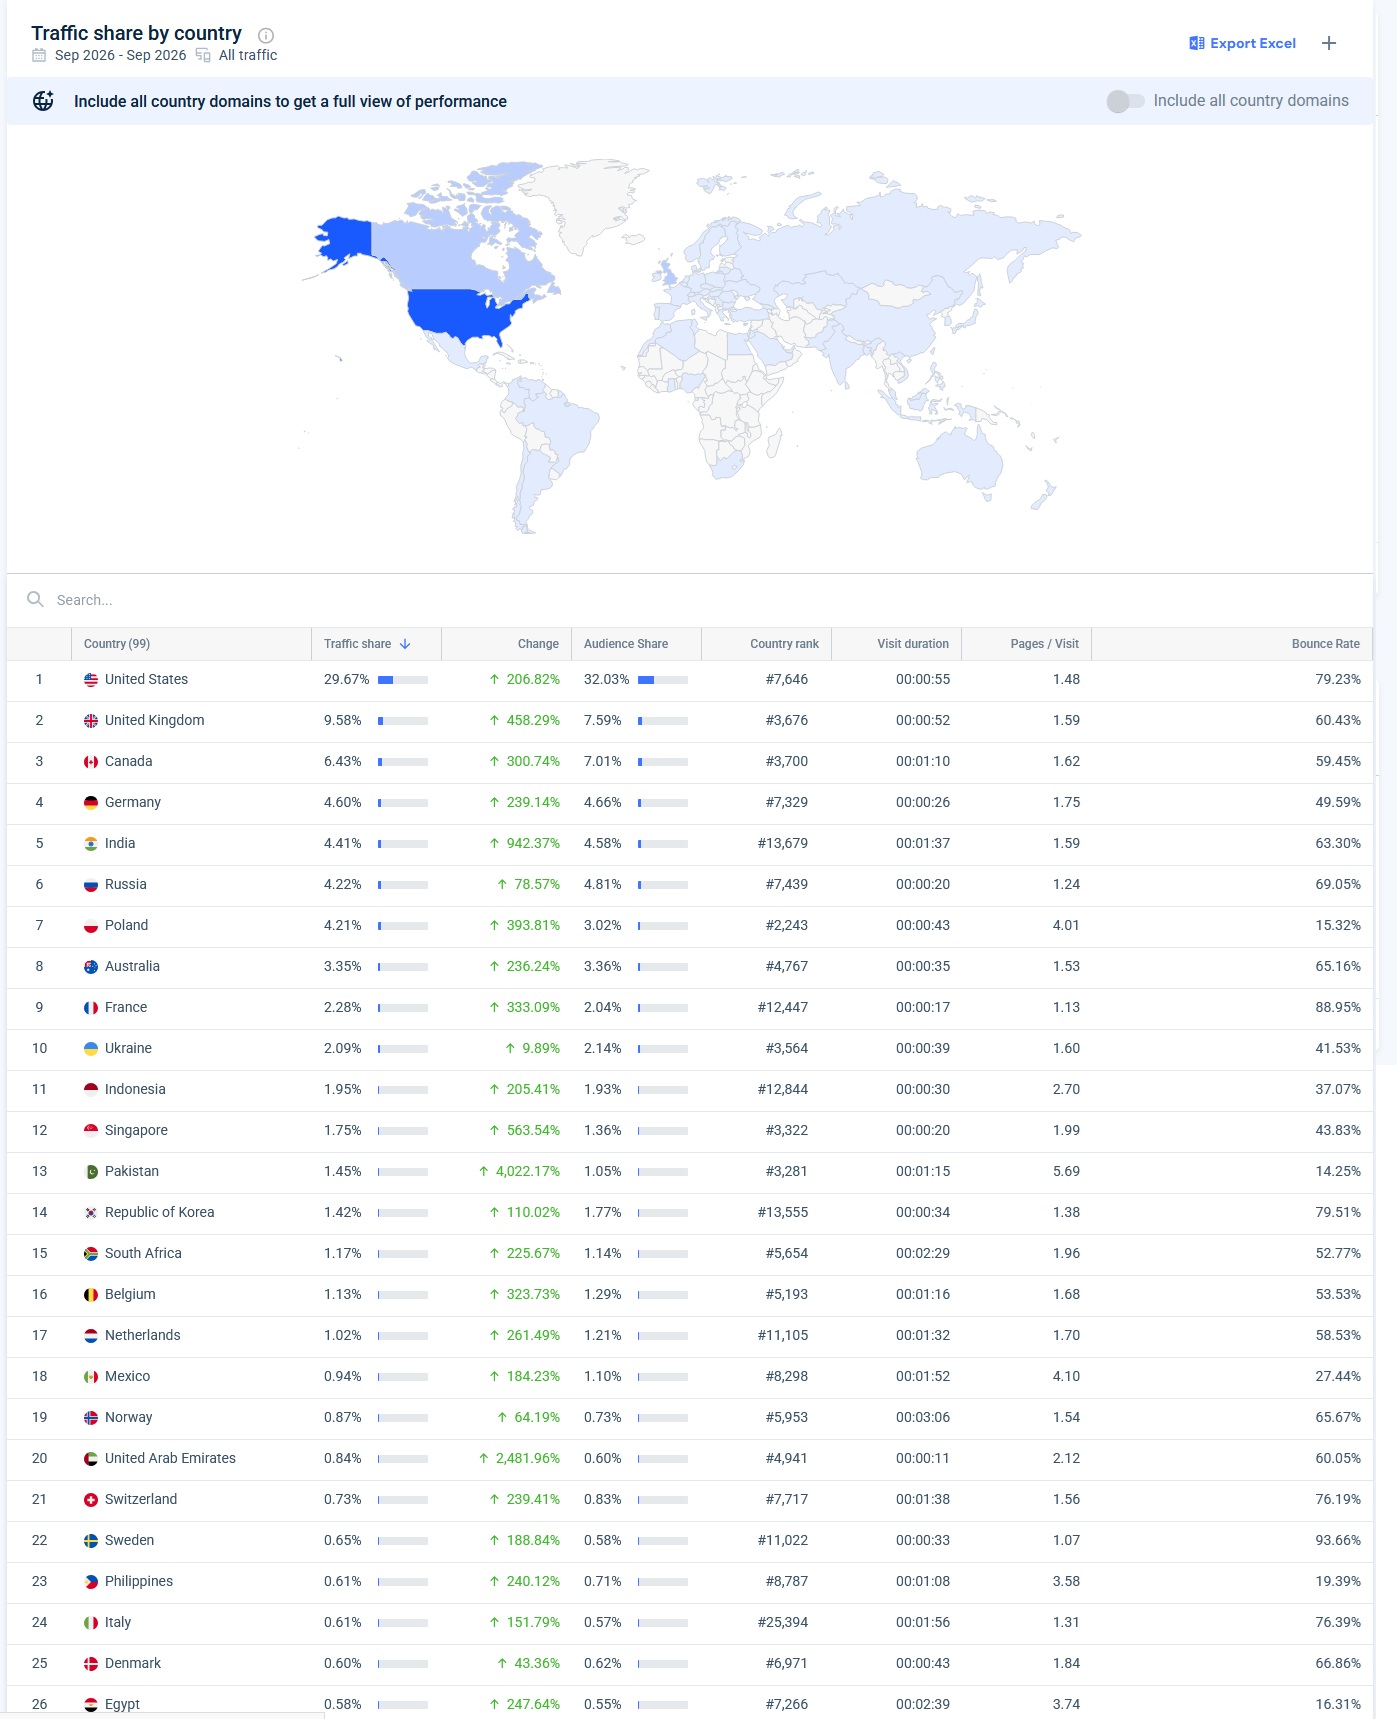
Task: Click the United Arab Emirates row name
Action: point(170,1458)
